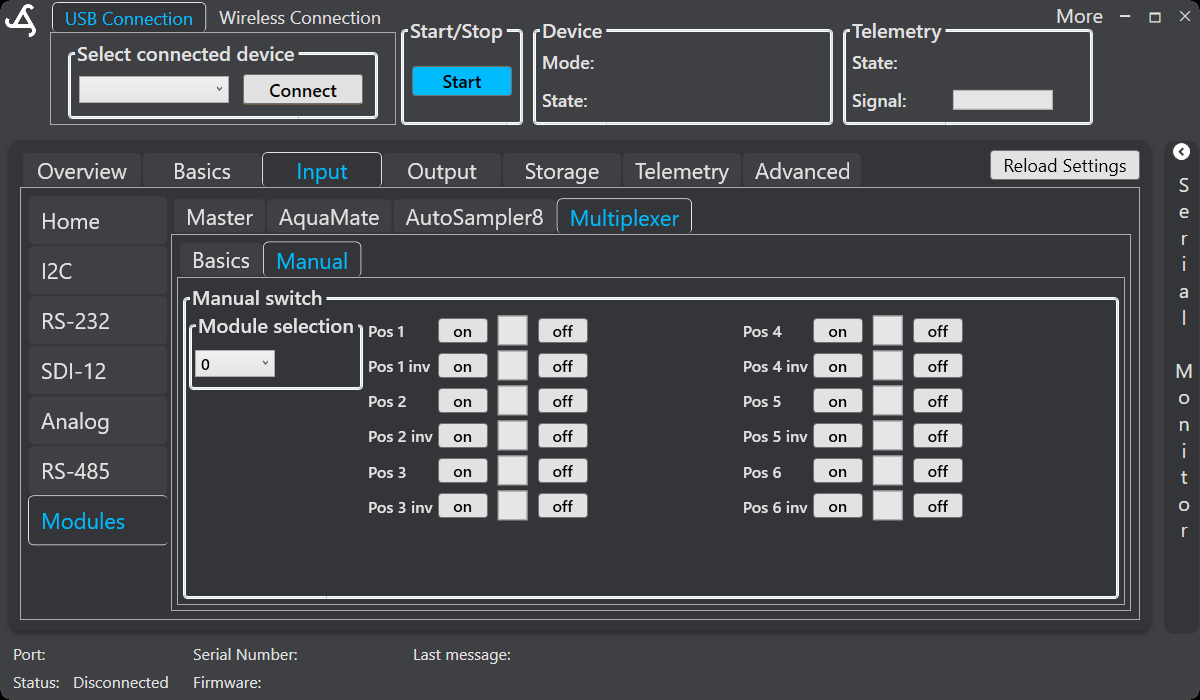Turn Pos 3 off
Viewport: 1200px width, 700px height.
coord(563,471)
